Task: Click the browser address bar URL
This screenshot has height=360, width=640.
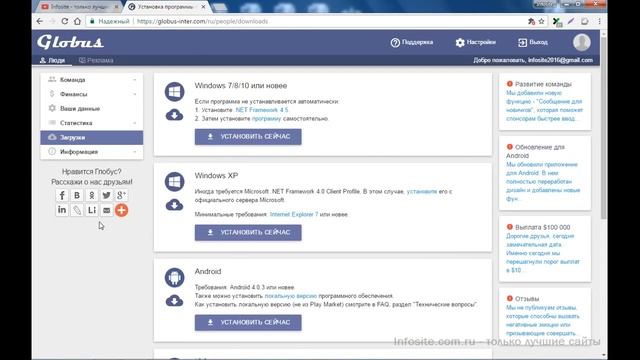Action: click(x=202, y=21)
